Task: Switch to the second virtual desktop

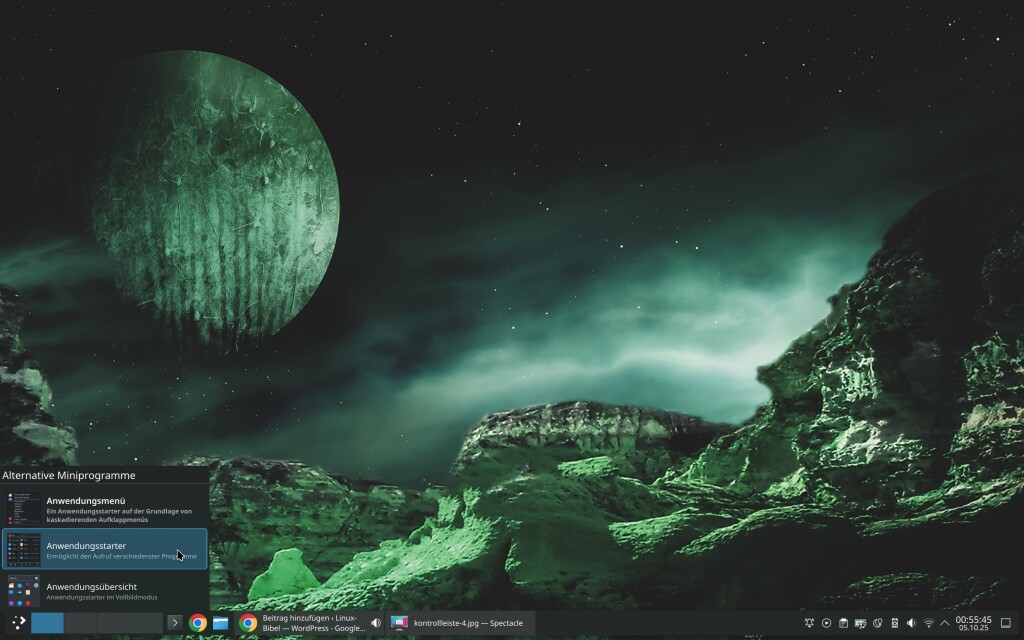Action: [80, 623]
